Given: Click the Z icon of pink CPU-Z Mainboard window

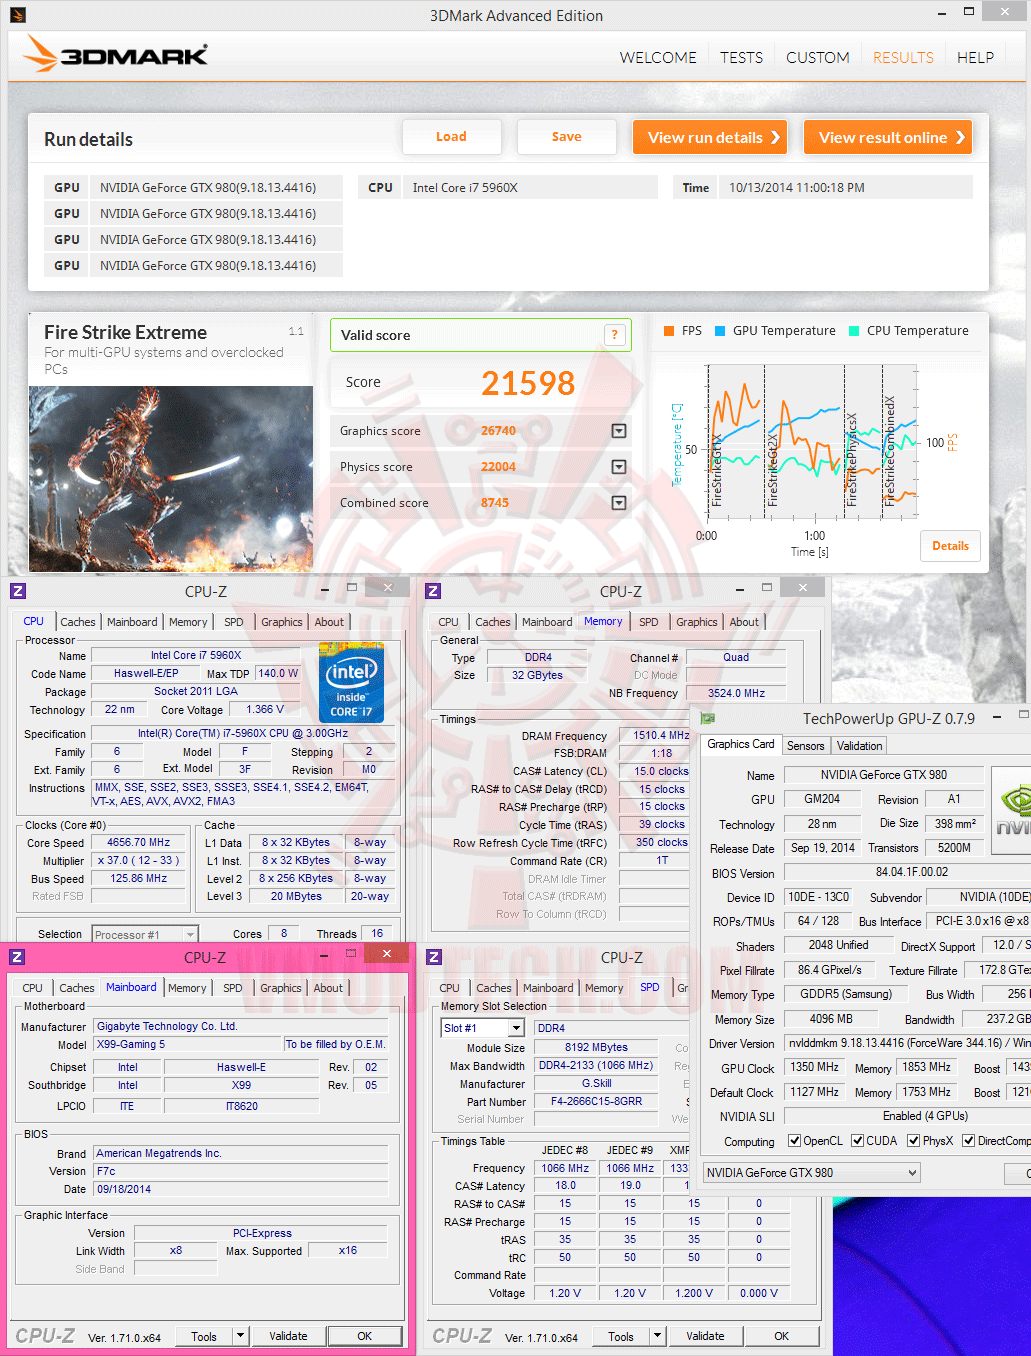Looking at the screenshot, I should [17, 957].
